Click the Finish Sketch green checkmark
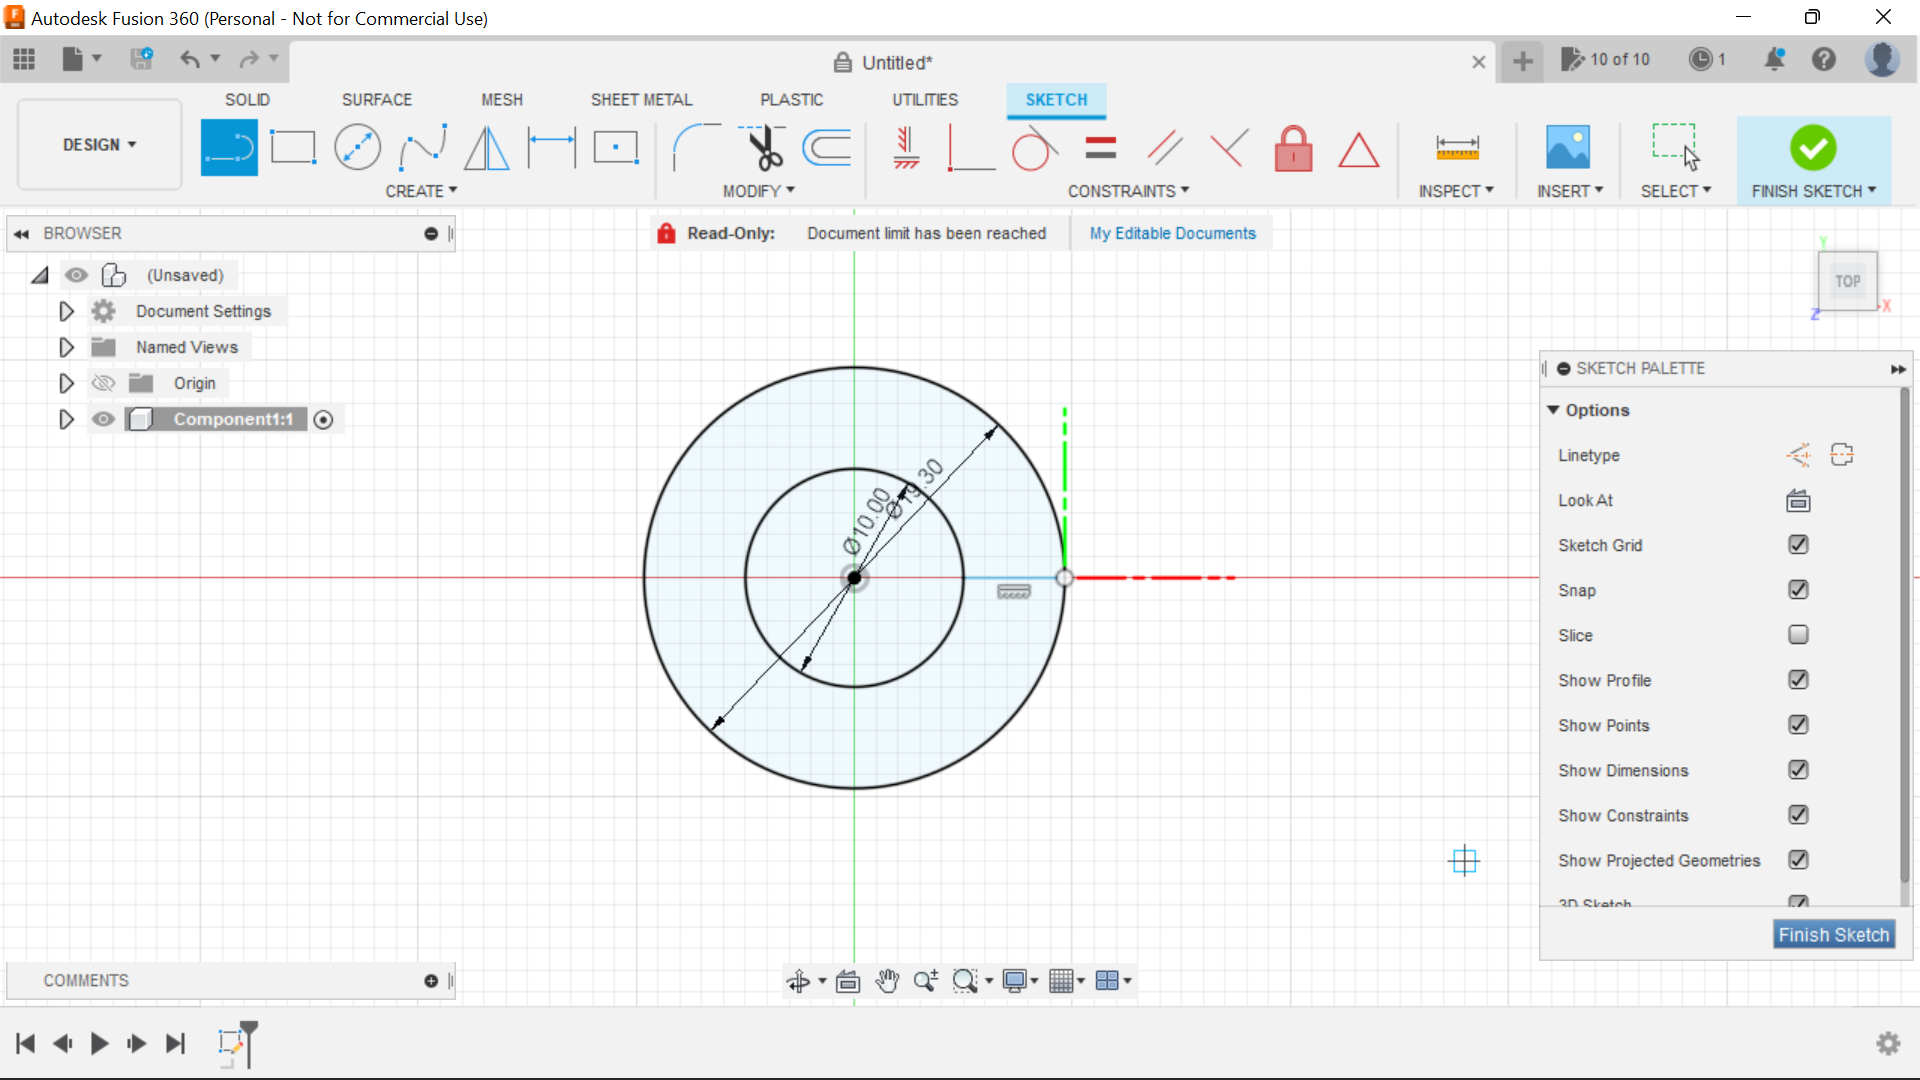 [x=1813, y=148]
